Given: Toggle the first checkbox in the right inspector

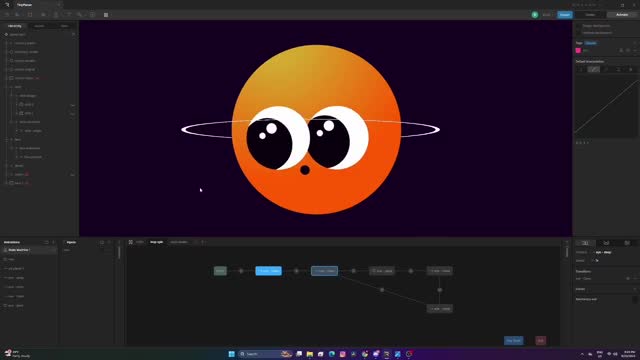Looking at the screenshot, I should (x=578, y=26).
